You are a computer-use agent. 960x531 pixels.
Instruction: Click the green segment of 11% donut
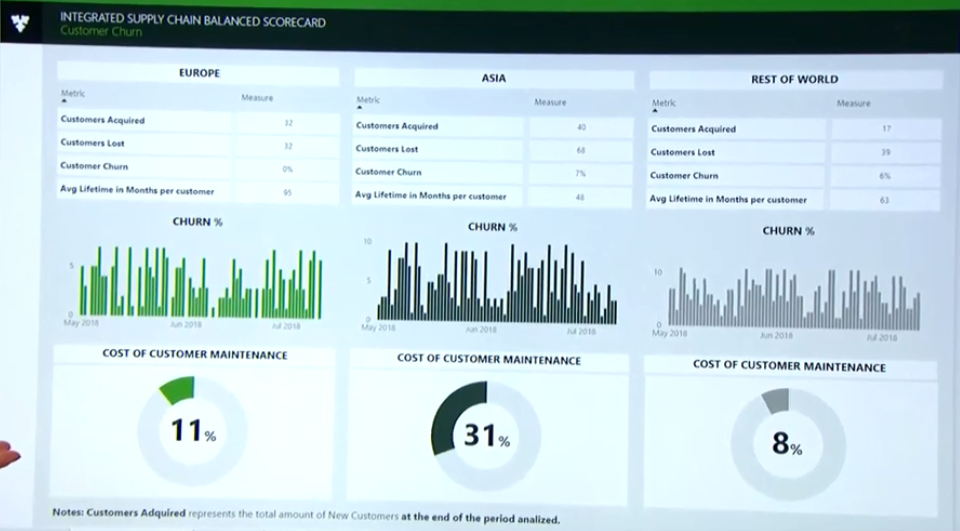[178, 389]
